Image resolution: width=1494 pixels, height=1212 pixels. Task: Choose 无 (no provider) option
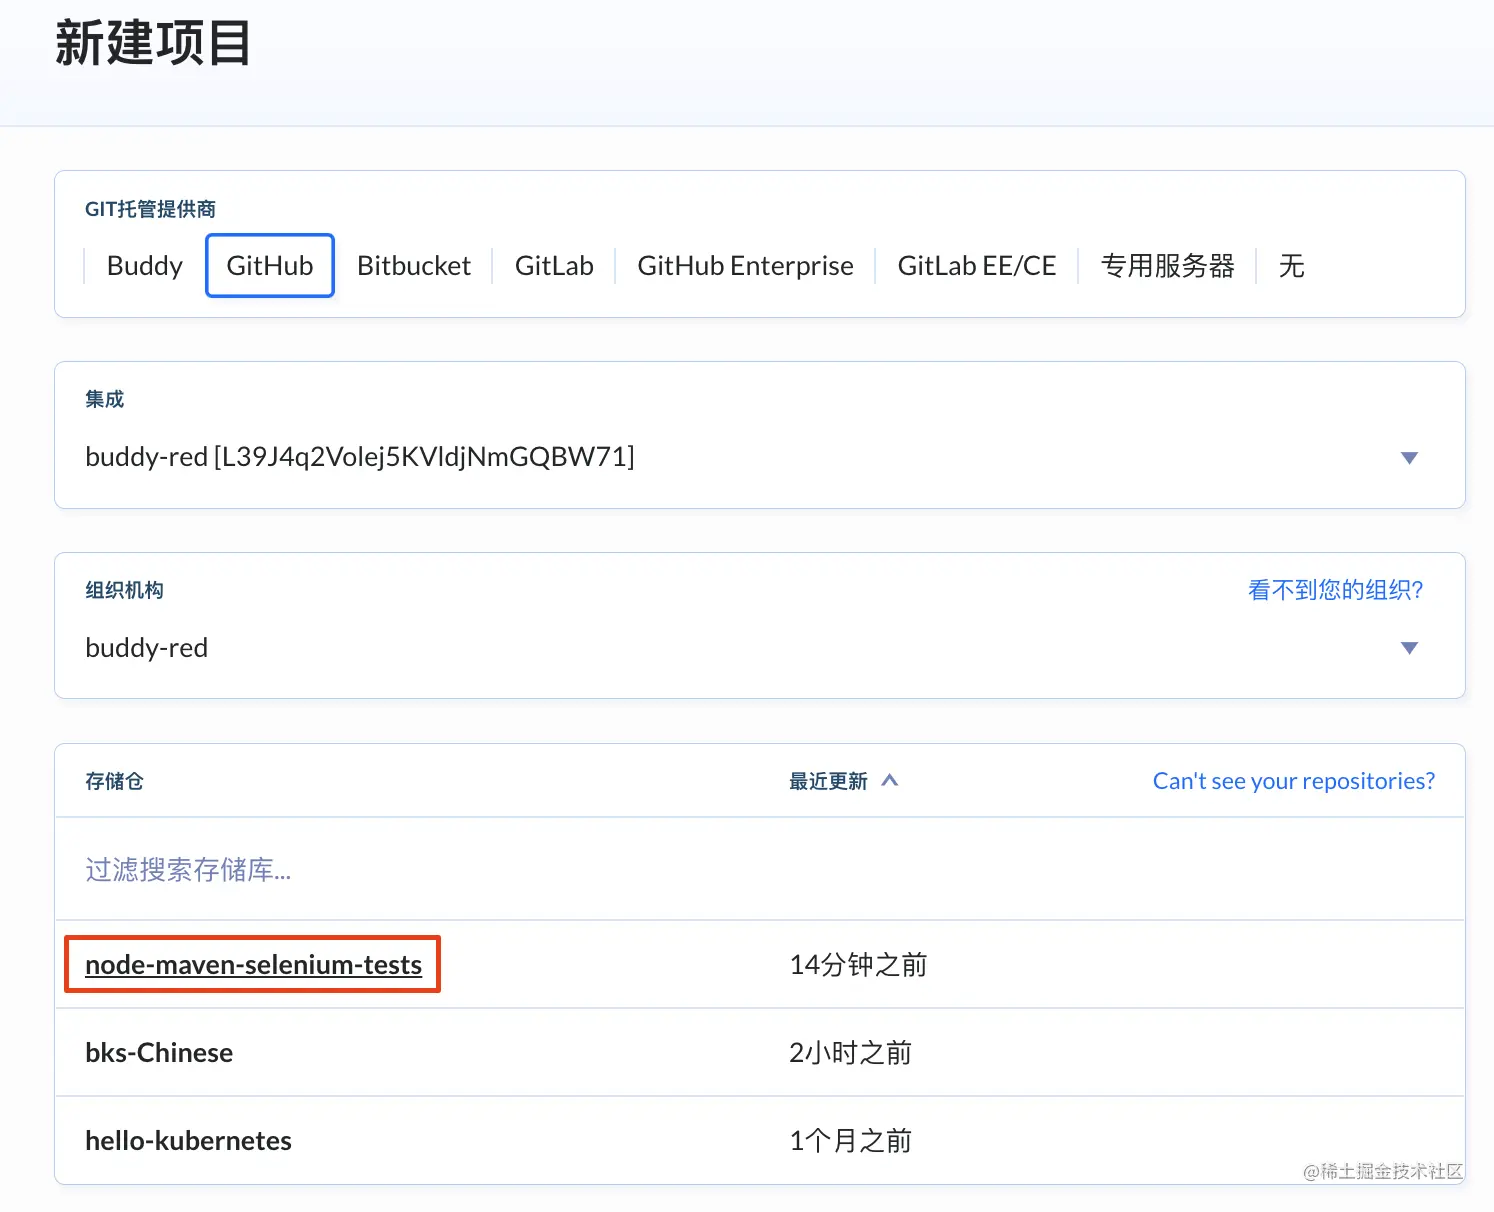(1292, 266)
